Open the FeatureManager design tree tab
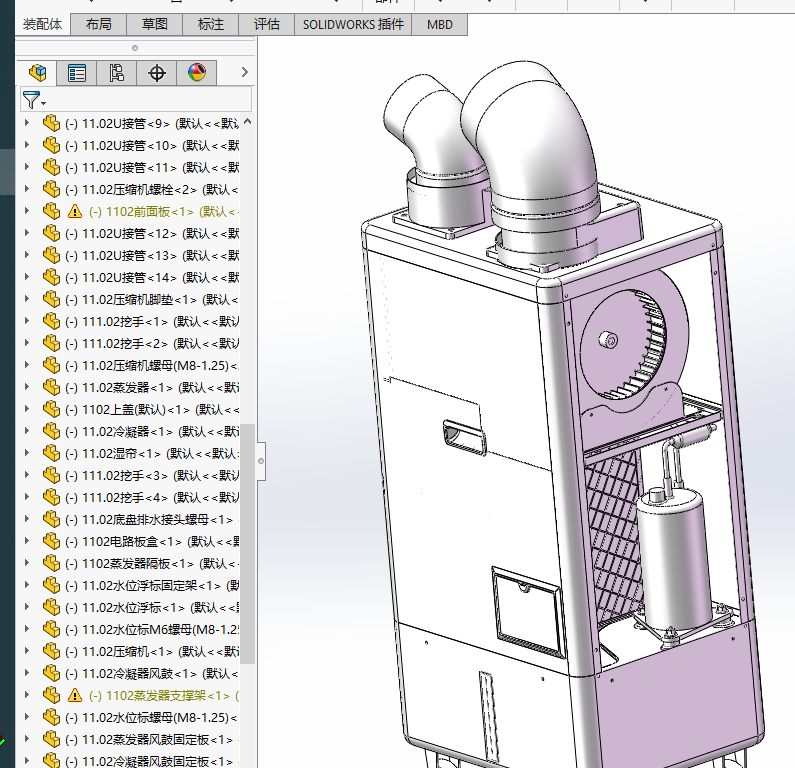 [38, 72]
